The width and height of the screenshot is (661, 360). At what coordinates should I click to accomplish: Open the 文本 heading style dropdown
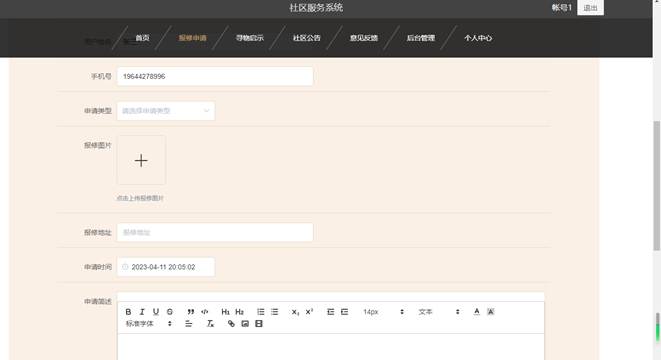tap(438, 312)
